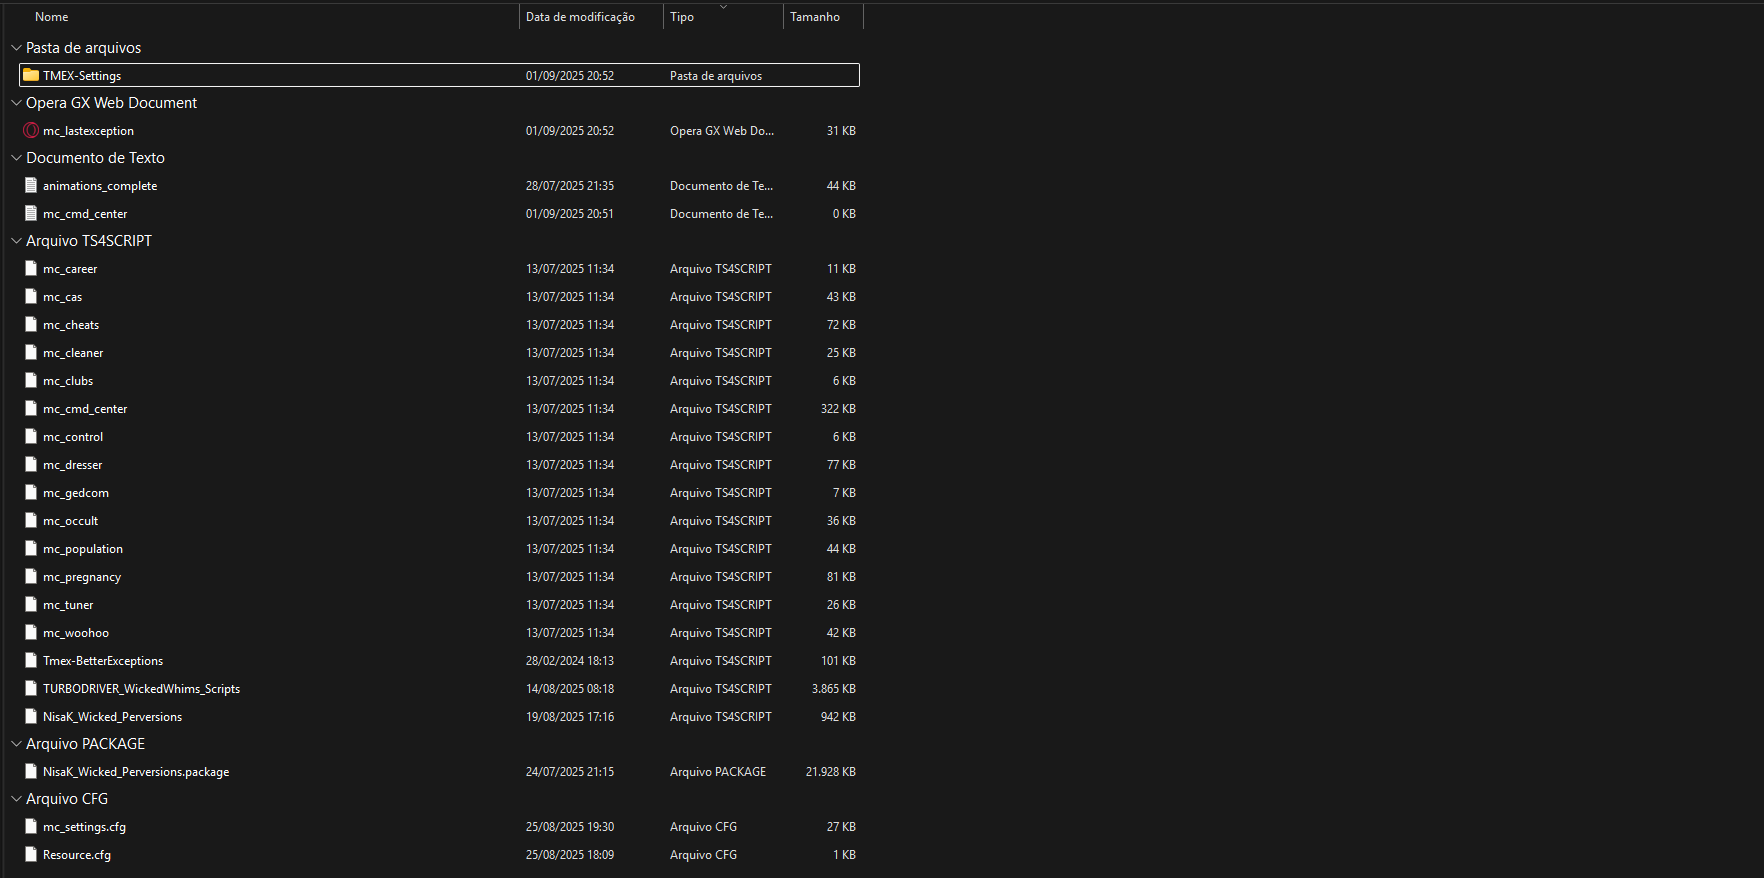Click the Tmex-BetterExceptions file icon

click(x=31, y=660)
